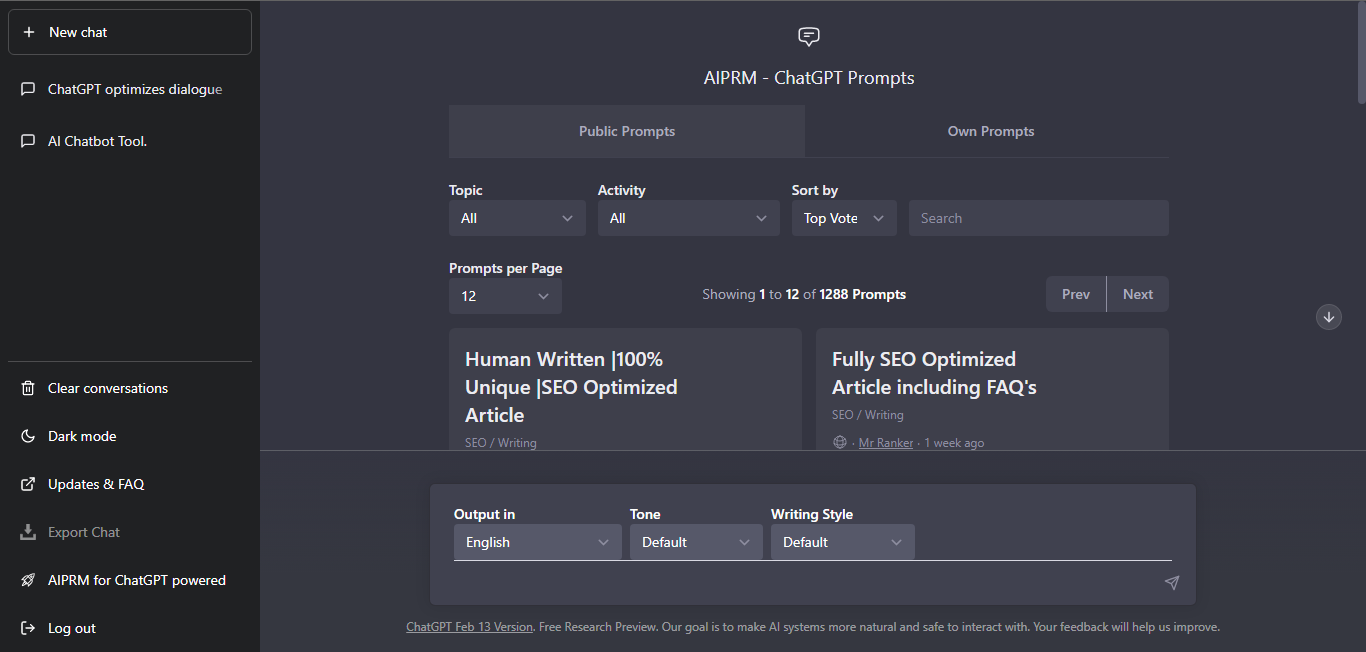This screenshot has width=1366, height=652.
Task: Click chat bubble icon of AI Chatbot Tool
Action: point(28,141)
